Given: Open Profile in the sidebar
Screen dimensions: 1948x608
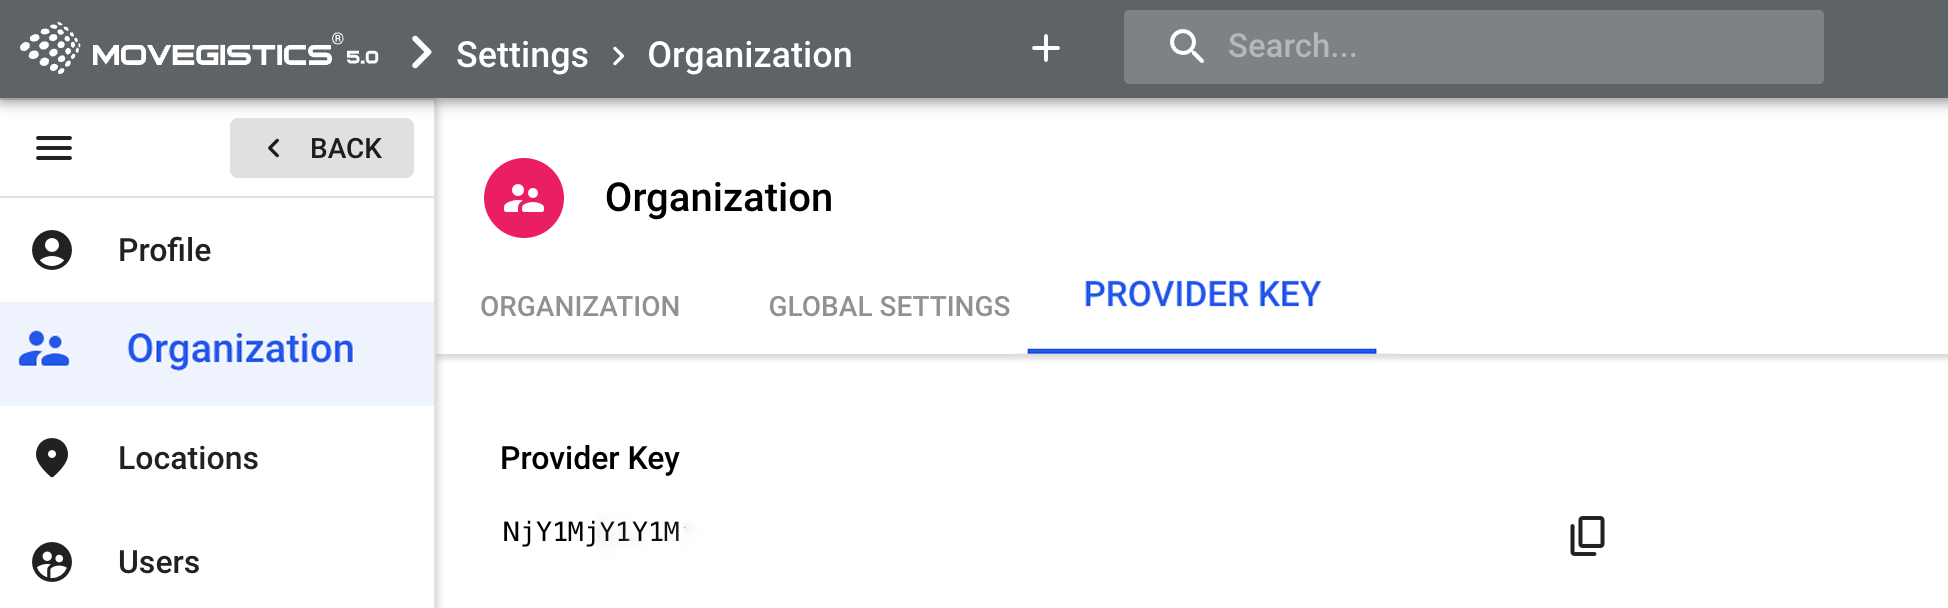Looking at the screenshot, I should 164,250.
